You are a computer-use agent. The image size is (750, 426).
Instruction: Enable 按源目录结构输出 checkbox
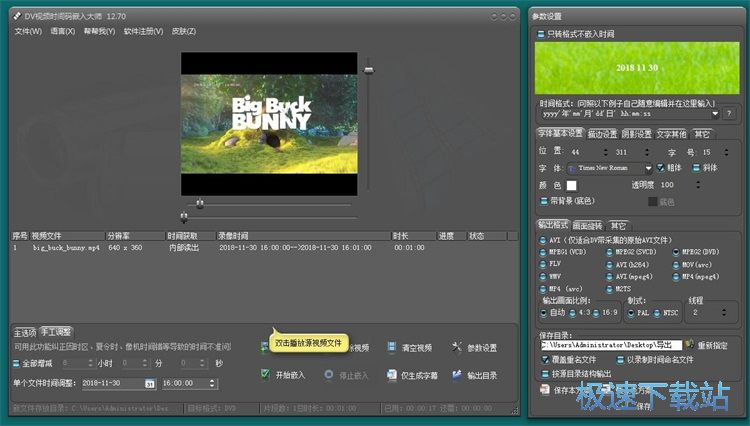point(545,373)
